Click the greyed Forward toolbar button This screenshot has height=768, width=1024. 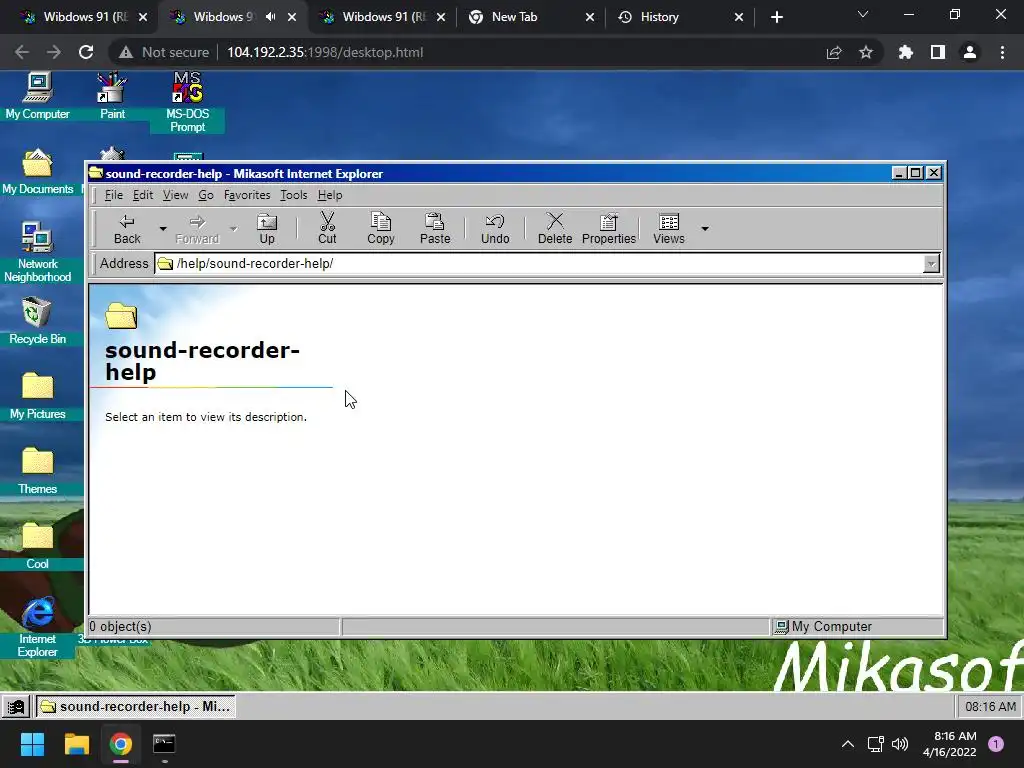[197, 229]
